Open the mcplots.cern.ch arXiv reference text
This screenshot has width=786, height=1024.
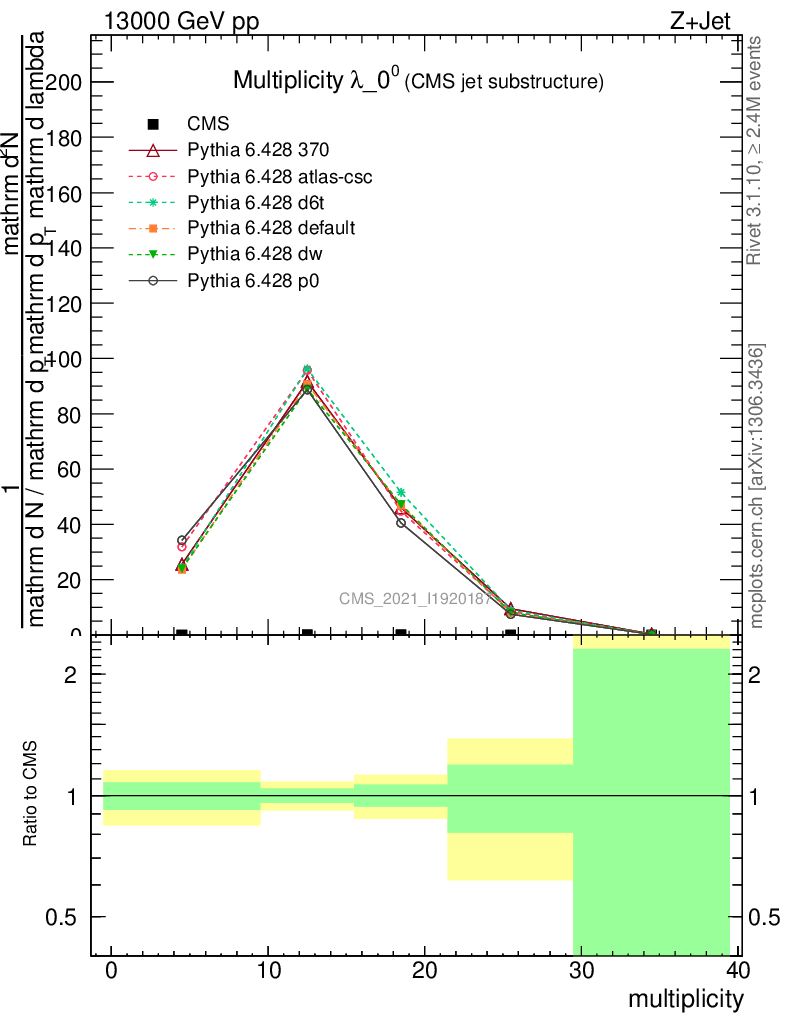pyautogui.click(x=757, y=486)
